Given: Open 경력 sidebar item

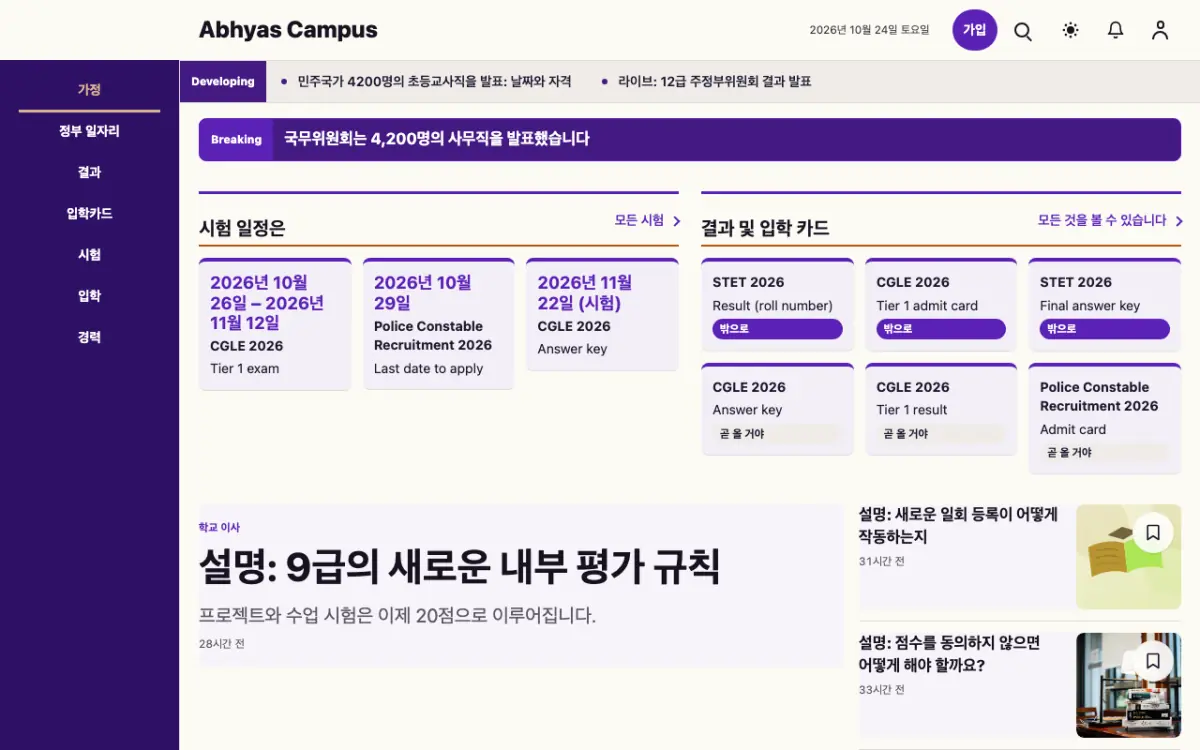Looking at the screenshot, I should point(89,337).
